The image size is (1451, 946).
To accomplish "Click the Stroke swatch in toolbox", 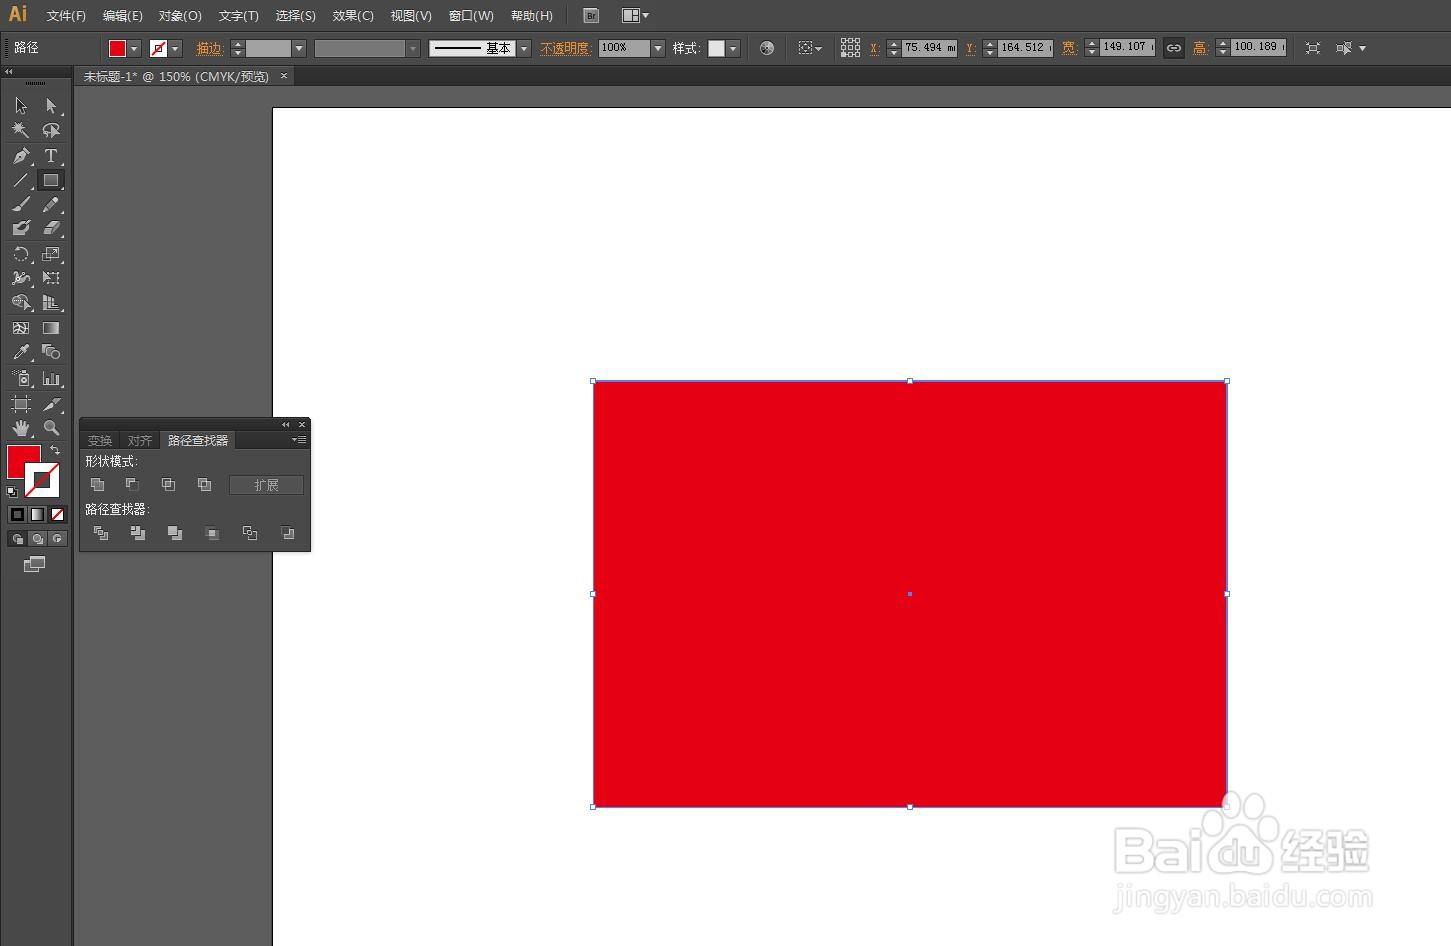I will [x=43, y=481].
